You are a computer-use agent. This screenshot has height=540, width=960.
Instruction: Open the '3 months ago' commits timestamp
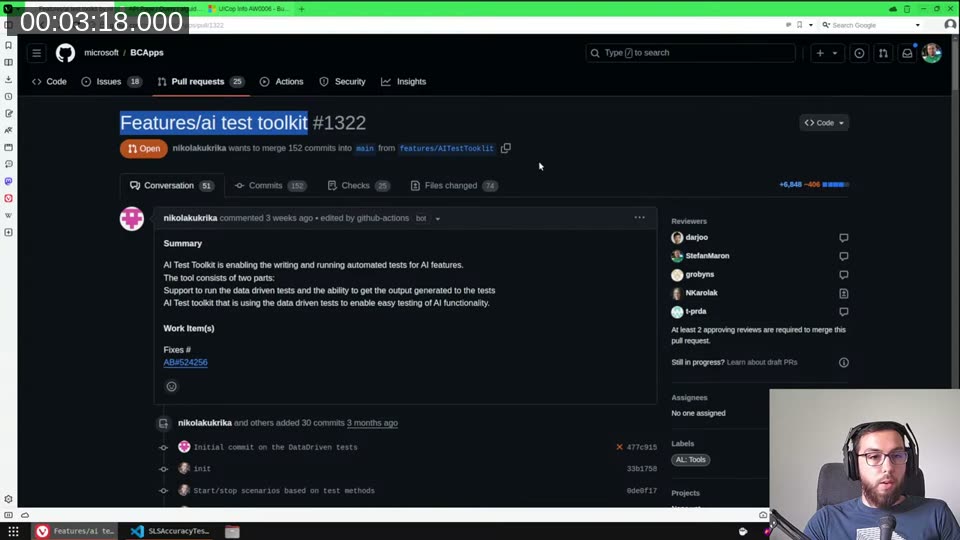click(372, 423)
